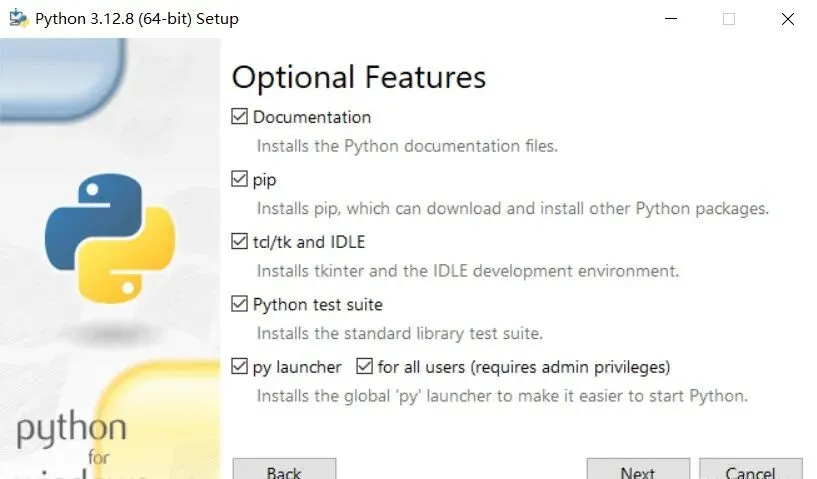Toggle the pip checkbox
817x479 pixels.
pyautogui.click(x=239, y=180)
